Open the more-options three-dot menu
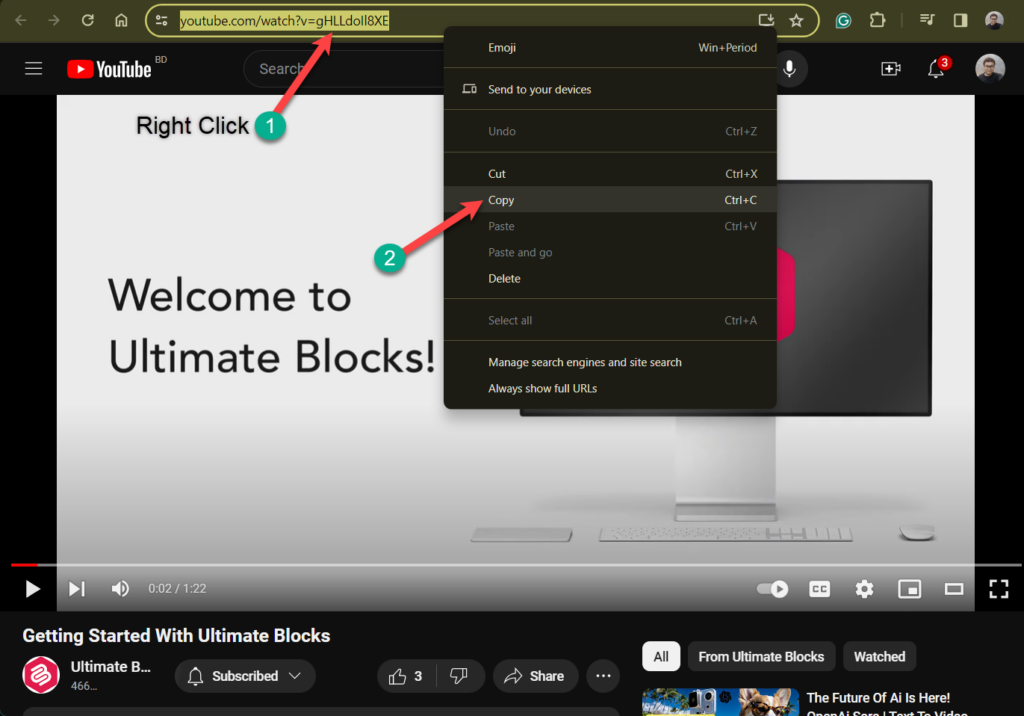The width and height of the screenshot is (1024, 716). tap(603, 676)
